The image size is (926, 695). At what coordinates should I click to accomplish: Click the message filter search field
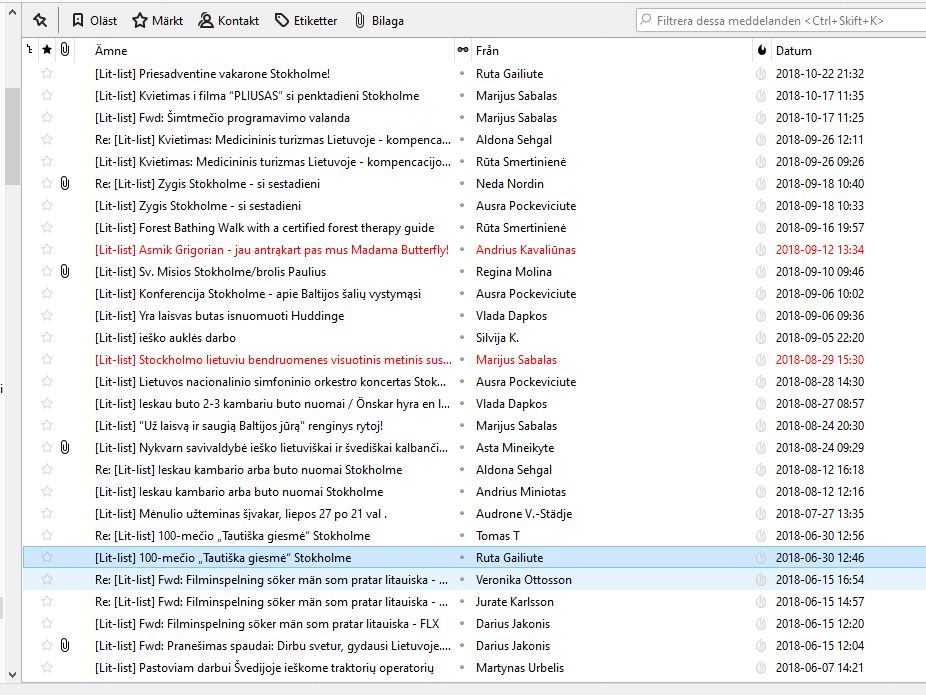780,20
